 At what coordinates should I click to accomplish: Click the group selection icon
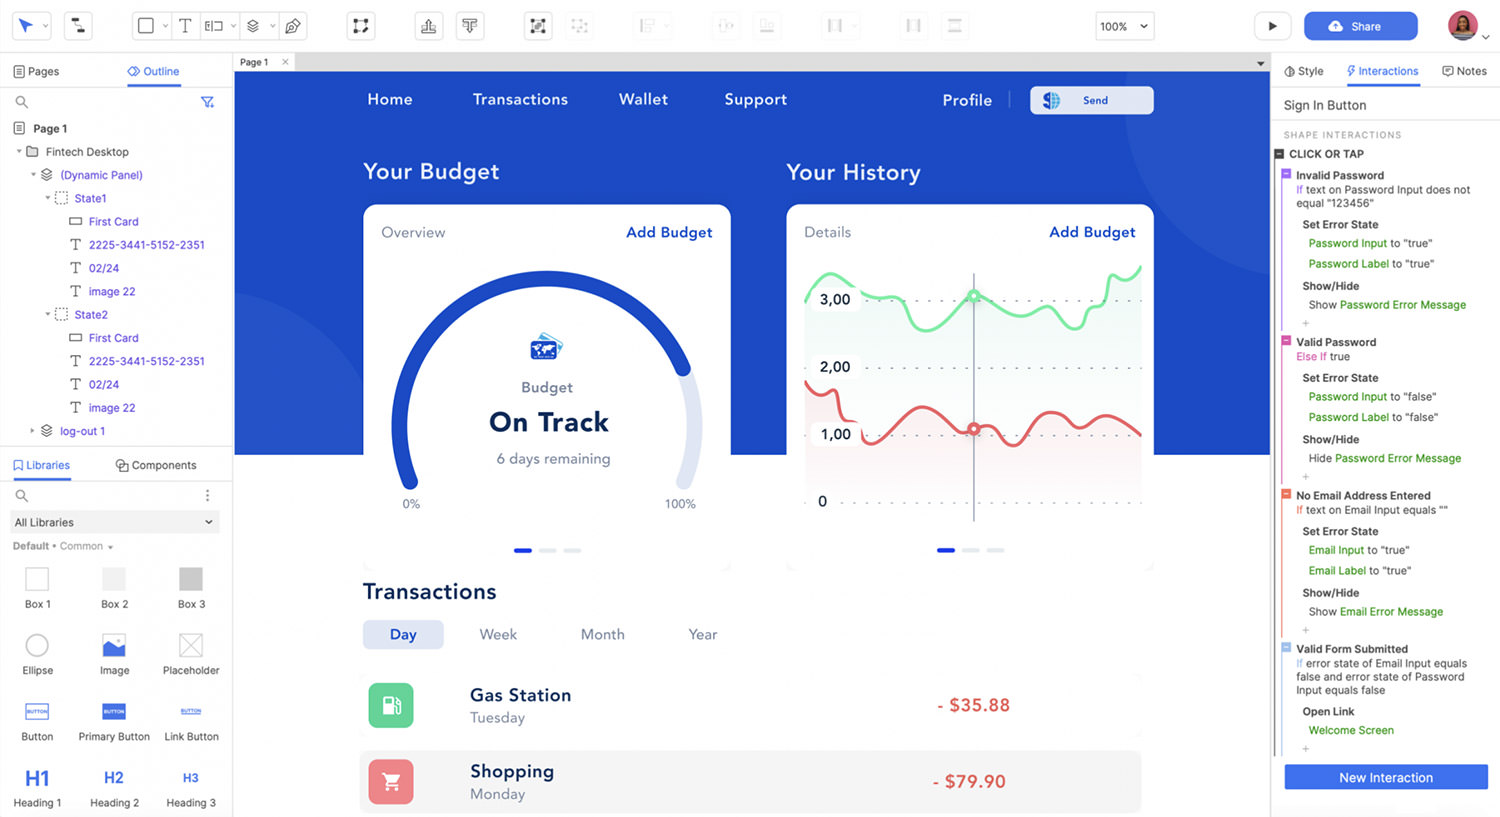[x=538, y=26]
